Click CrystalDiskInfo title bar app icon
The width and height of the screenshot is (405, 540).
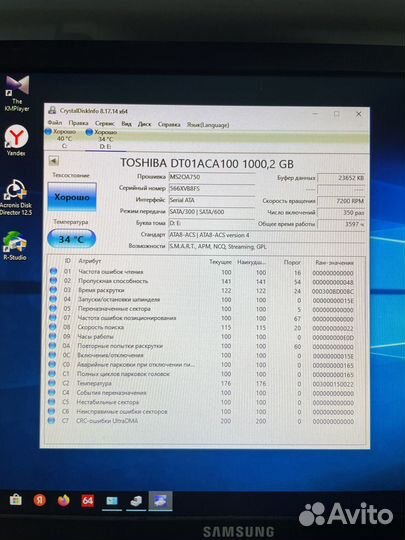click(52, 111)
